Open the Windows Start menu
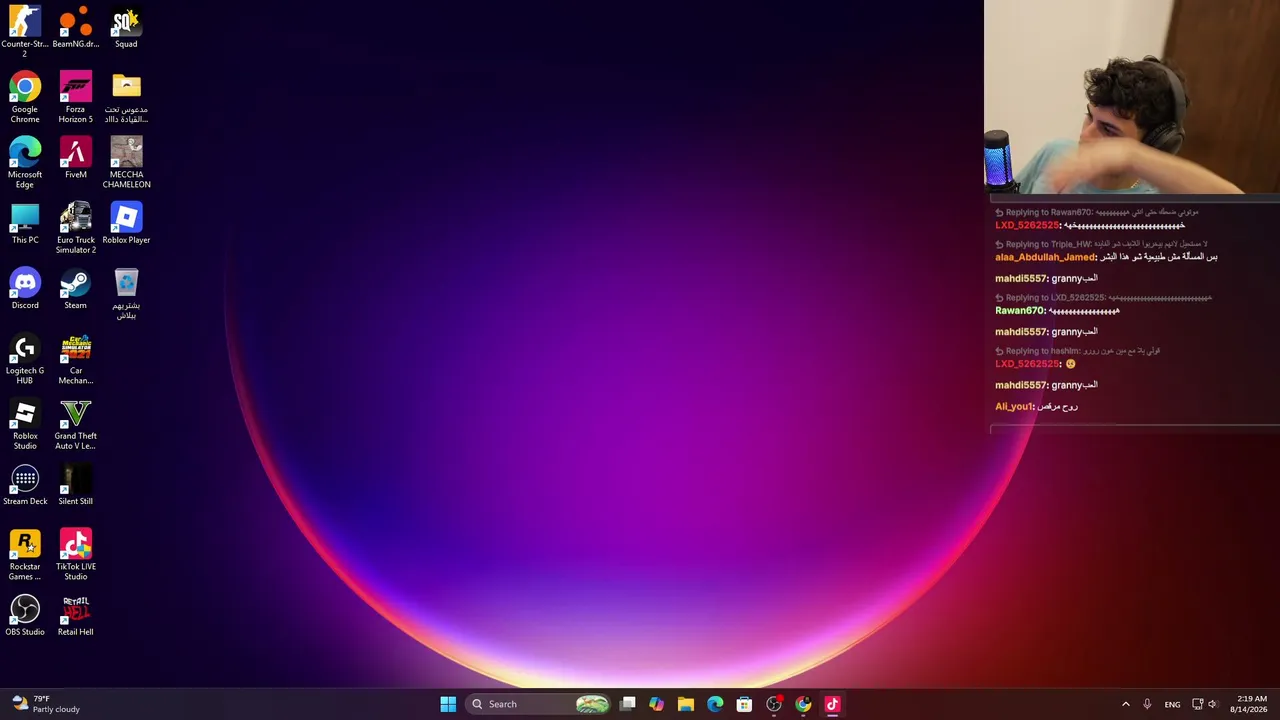 (x=448, y=704)
